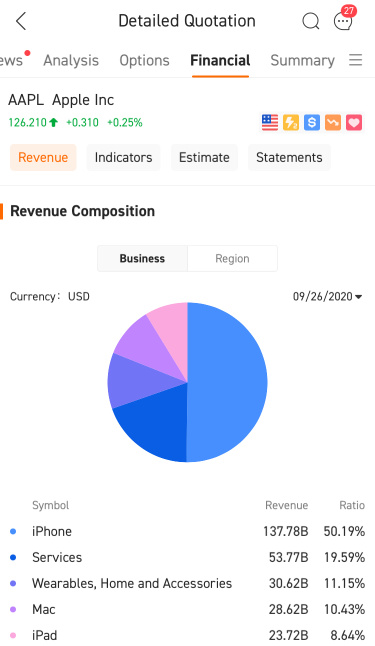The image size is (375, 646).
Task: Switch composition view to Business
Action: tap(143, 258)
